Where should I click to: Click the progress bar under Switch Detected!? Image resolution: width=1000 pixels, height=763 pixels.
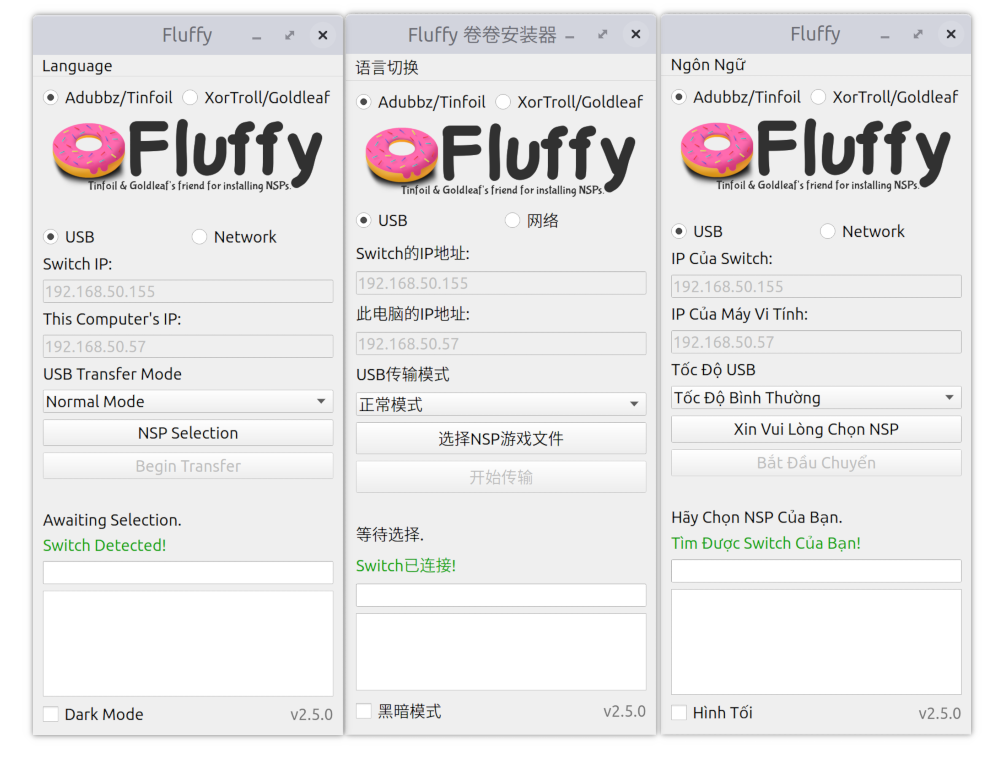[x=188, y=572]
